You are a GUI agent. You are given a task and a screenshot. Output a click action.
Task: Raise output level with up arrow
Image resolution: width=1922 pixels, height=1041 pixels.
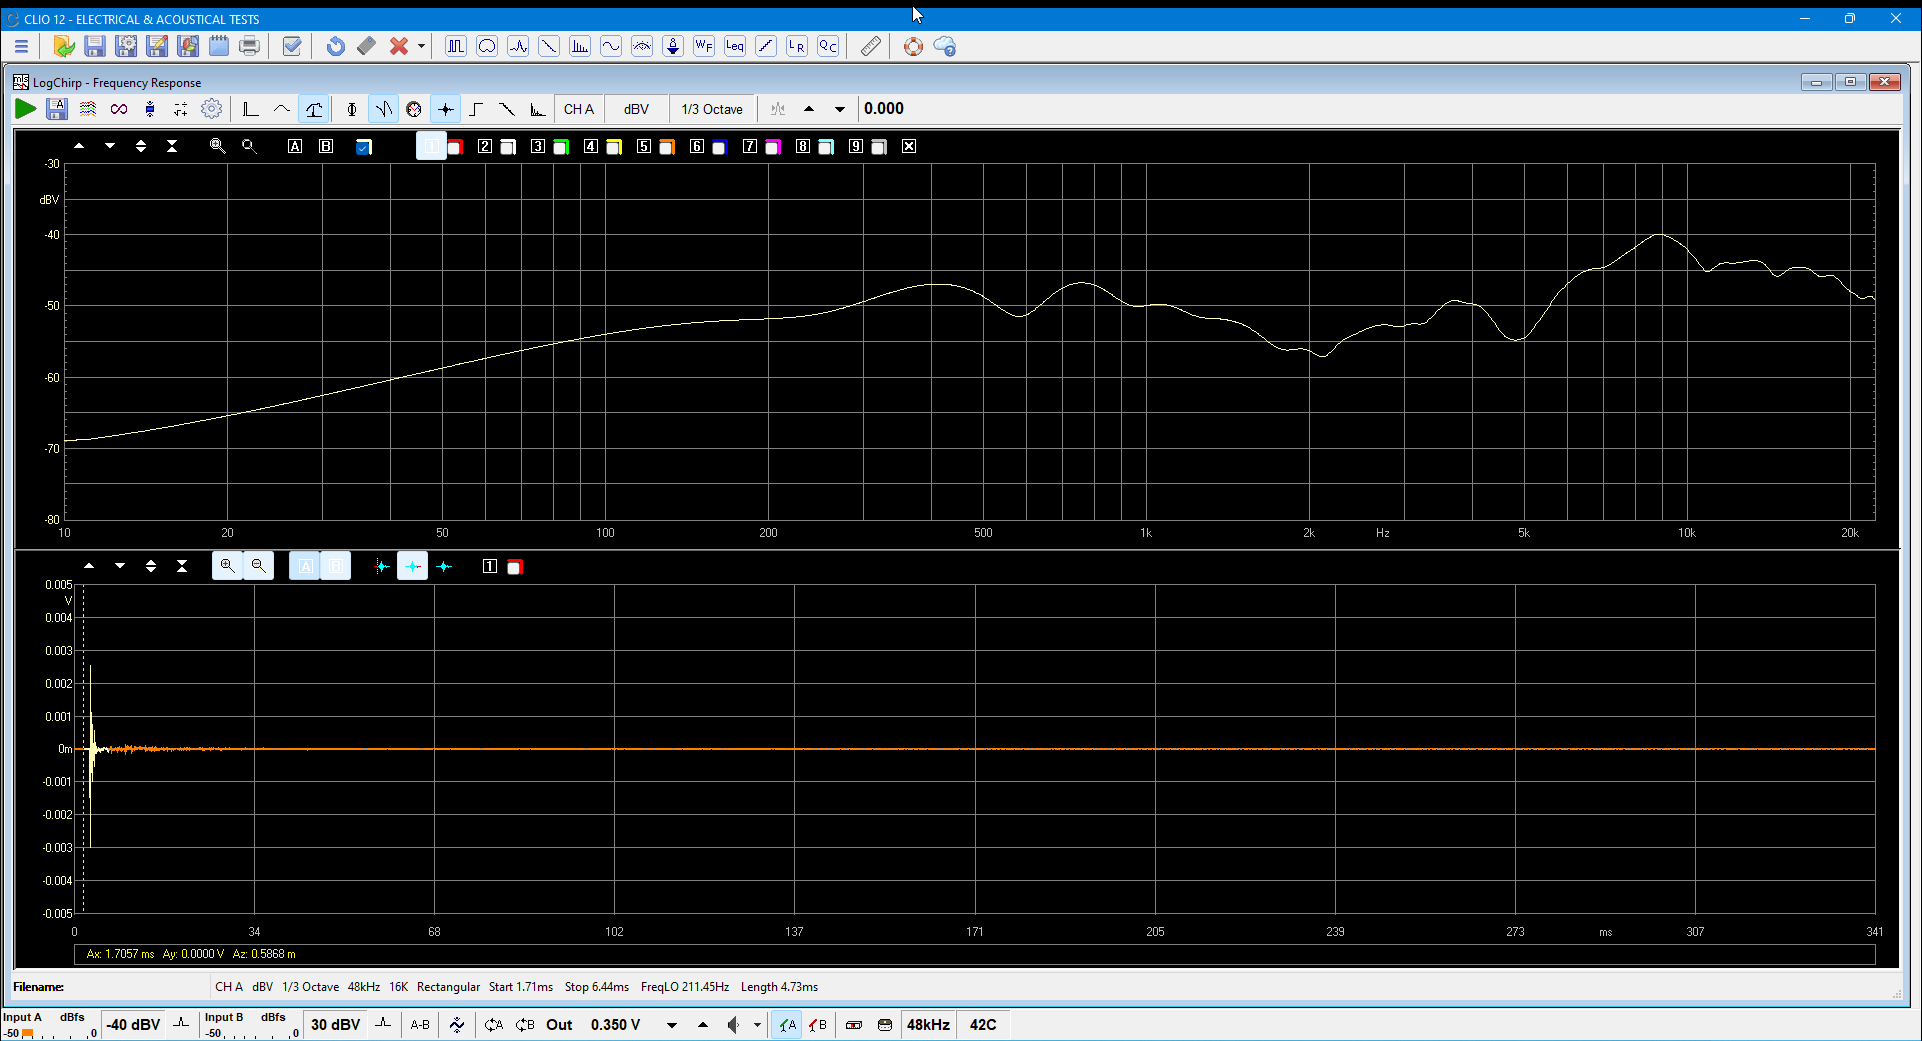click(703, 1025)
